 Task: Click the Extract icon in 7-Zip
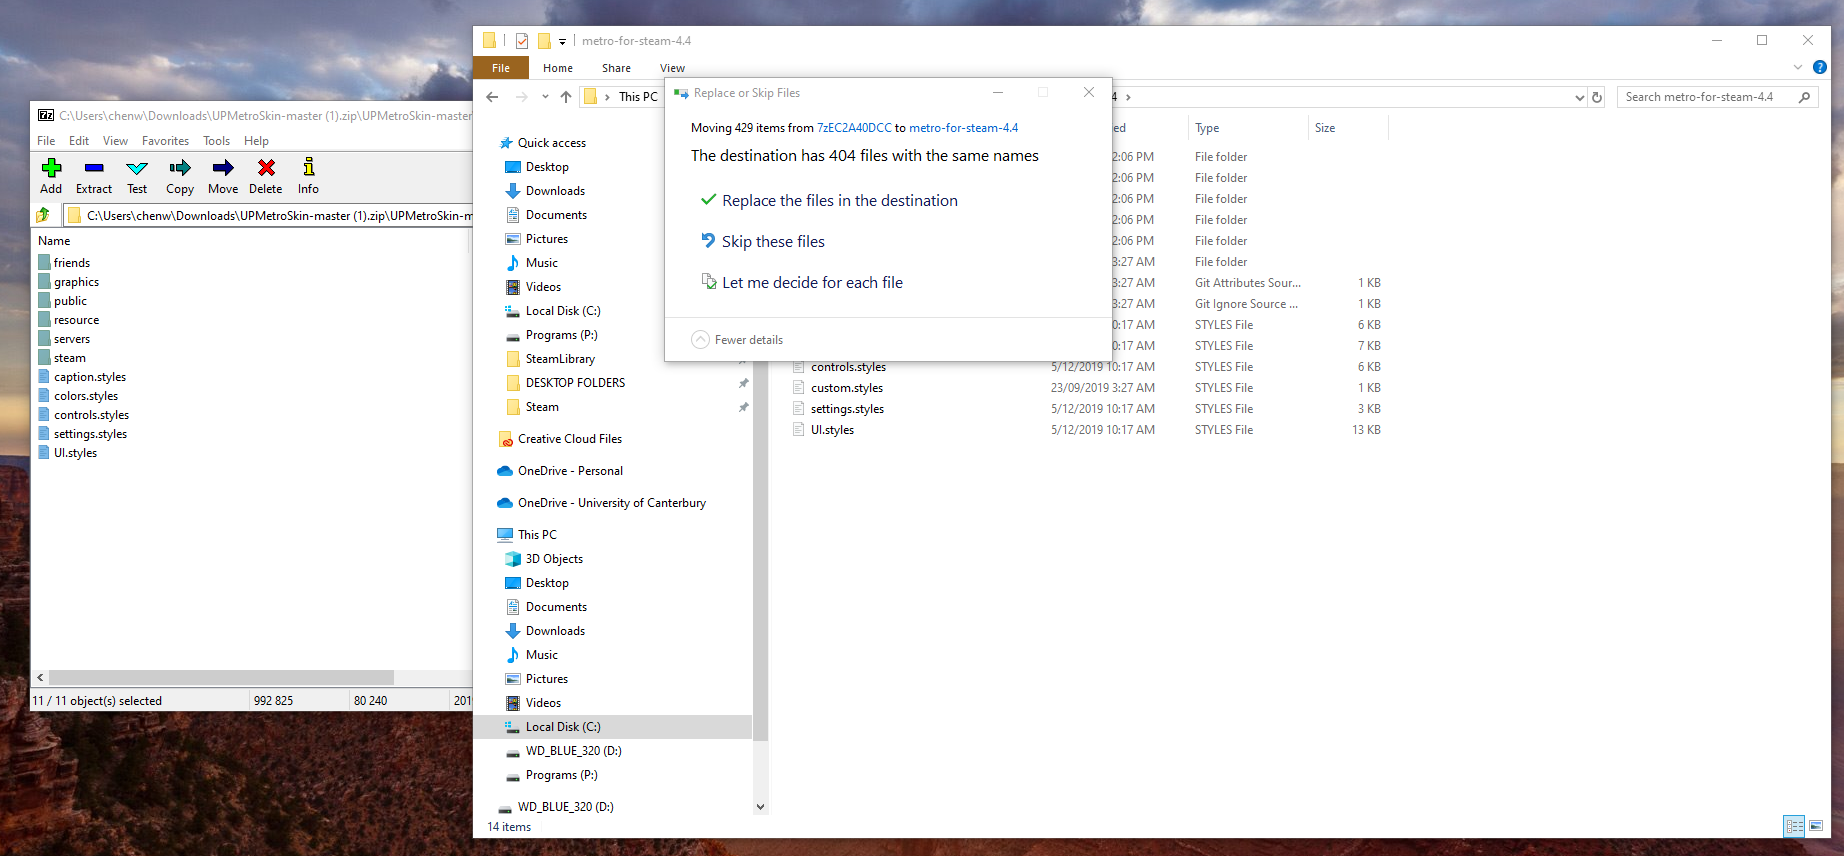pos(94,176)
